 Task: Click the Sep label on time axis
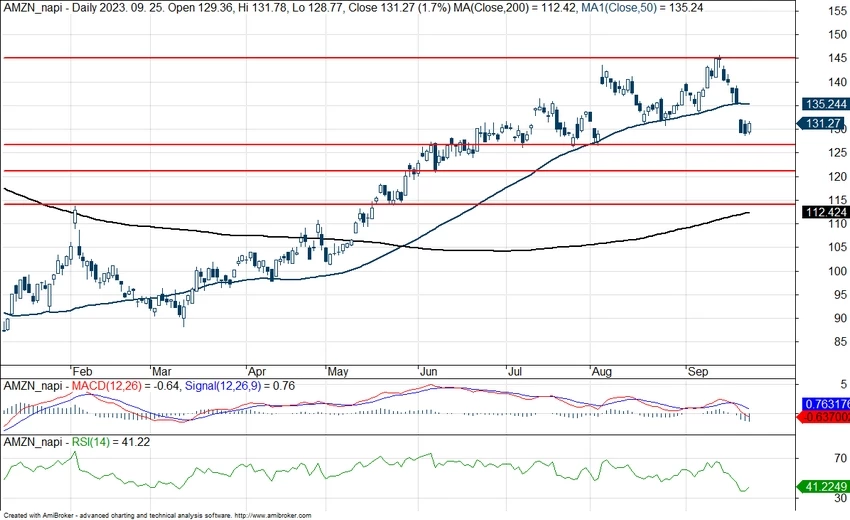(698, 372)
